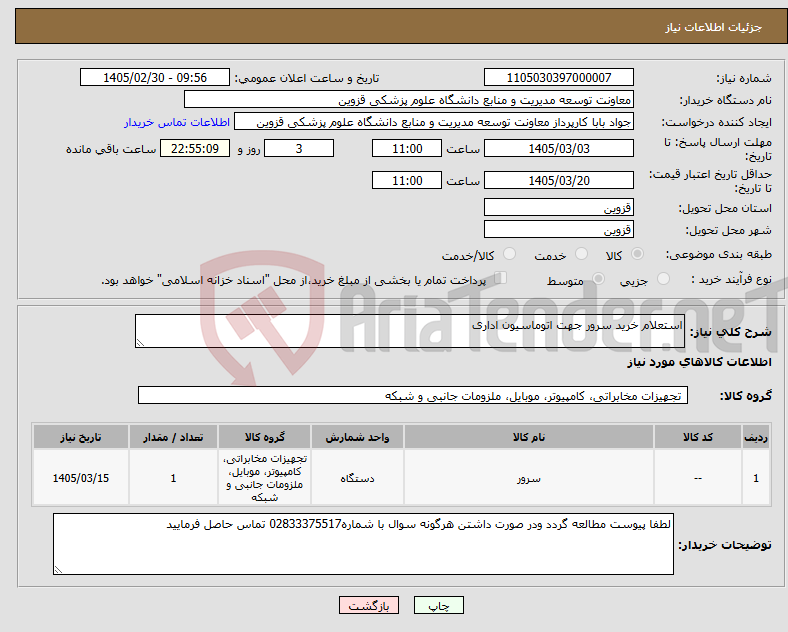Select the جزیی purchase type radio

click(x=663, y=278)
